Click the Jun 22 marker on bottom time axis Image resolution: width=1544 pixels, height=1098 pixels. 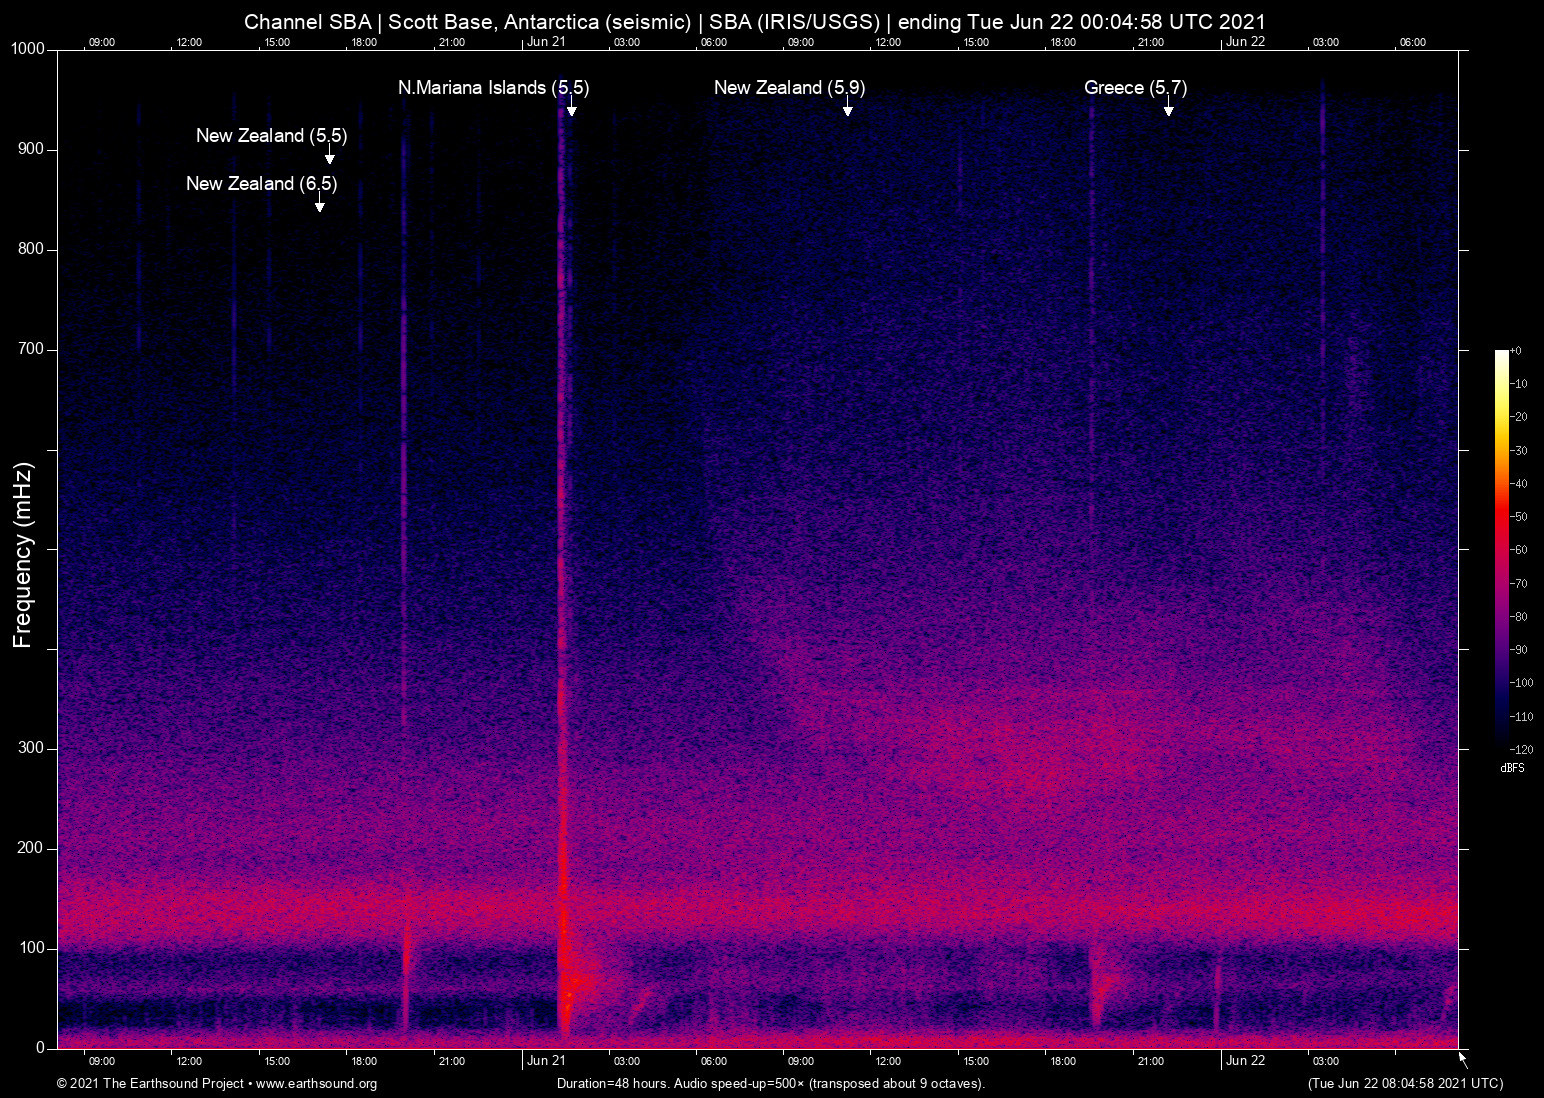coord(1245,1061)
